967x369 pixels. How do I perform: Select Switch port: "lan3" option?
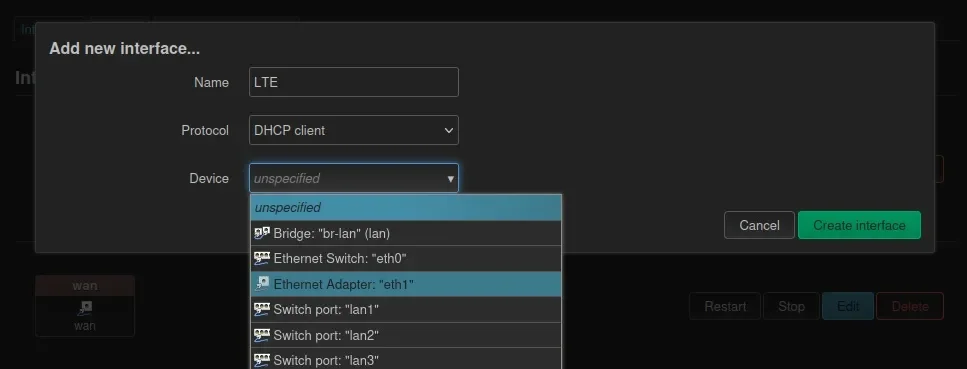pos(406,359)
